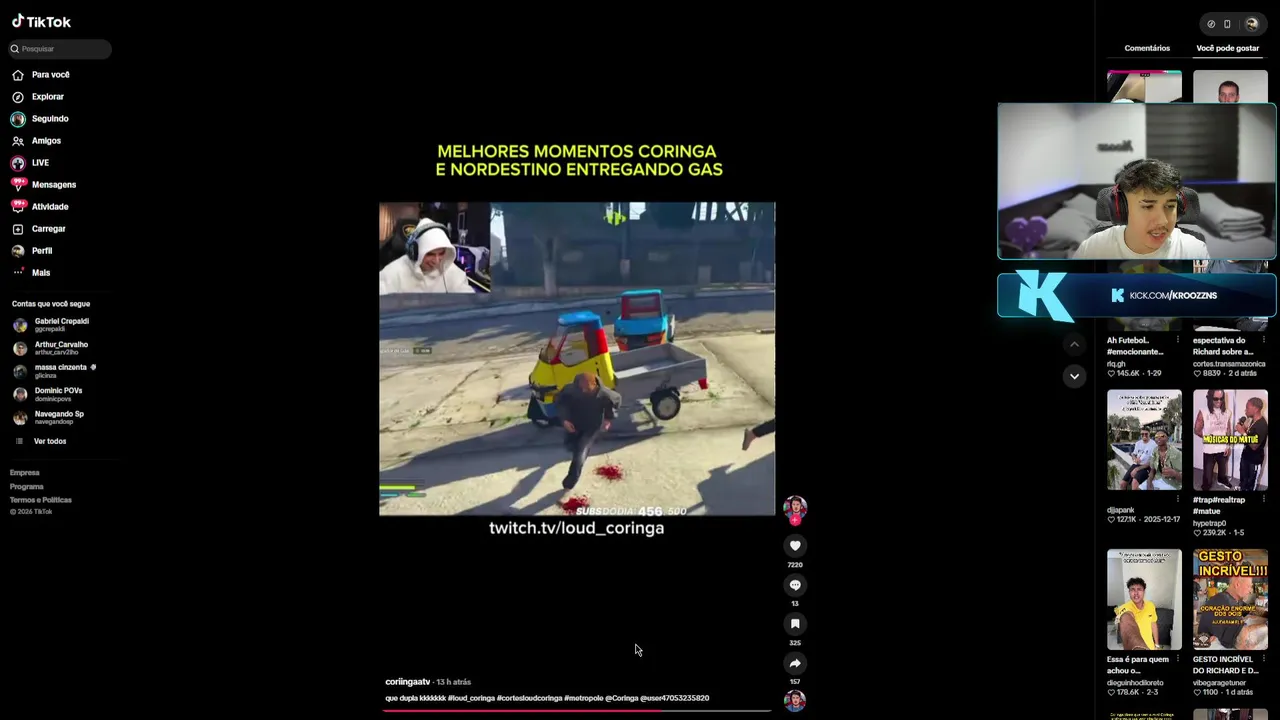Focus the Pesquisar search field
Image resolution: width=1280 pixels, height=720 pixels.
(x=60, y=49)
